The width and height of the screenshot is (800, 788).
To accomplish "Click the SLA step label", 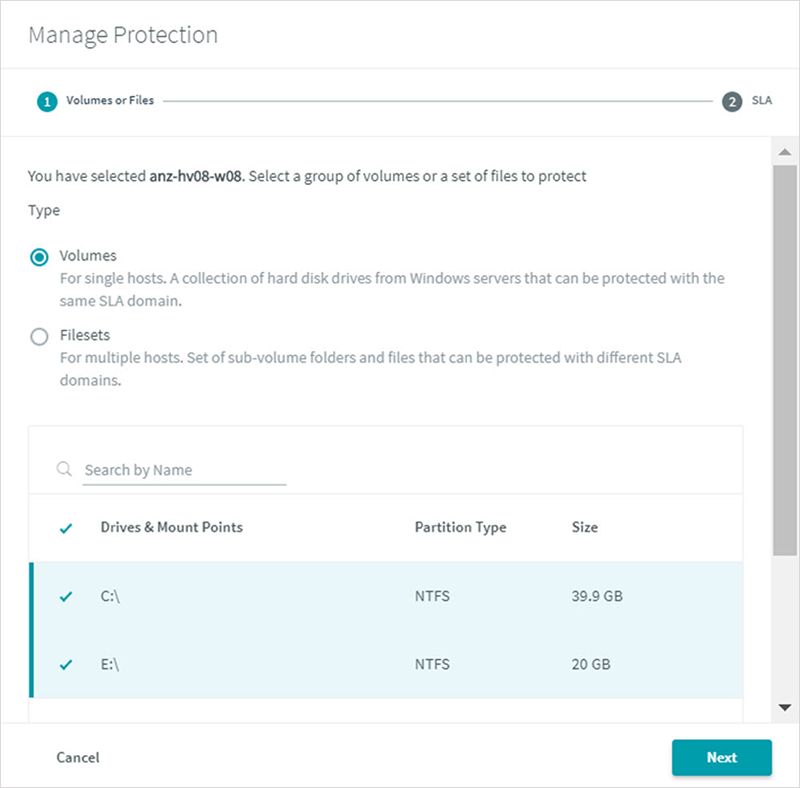I will coord(761,100).
